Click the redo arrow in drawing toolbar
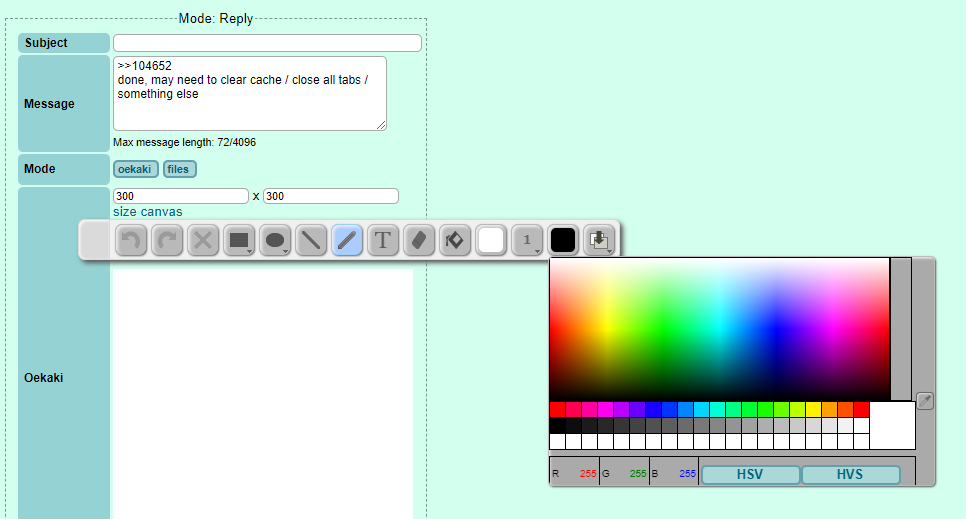966x519 pixels. [167, 240]
